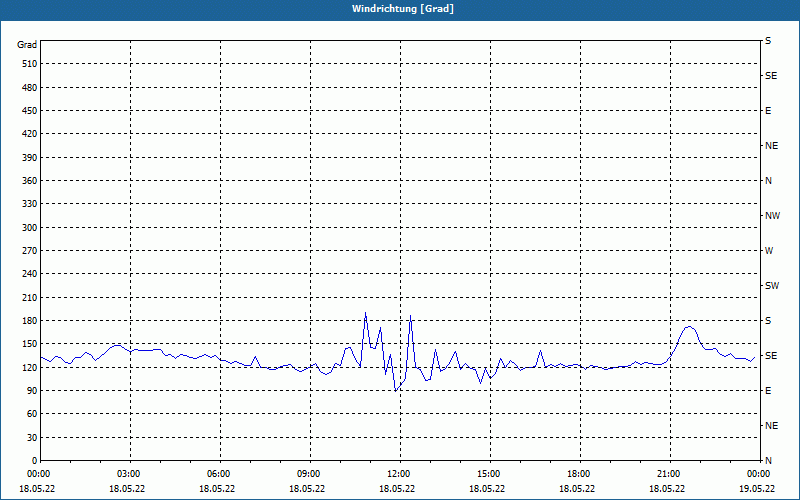The height and width of the screenshot is (500, 800).
Task: Click the blue line's highest peak before 12:00
Action: [365, 313]
